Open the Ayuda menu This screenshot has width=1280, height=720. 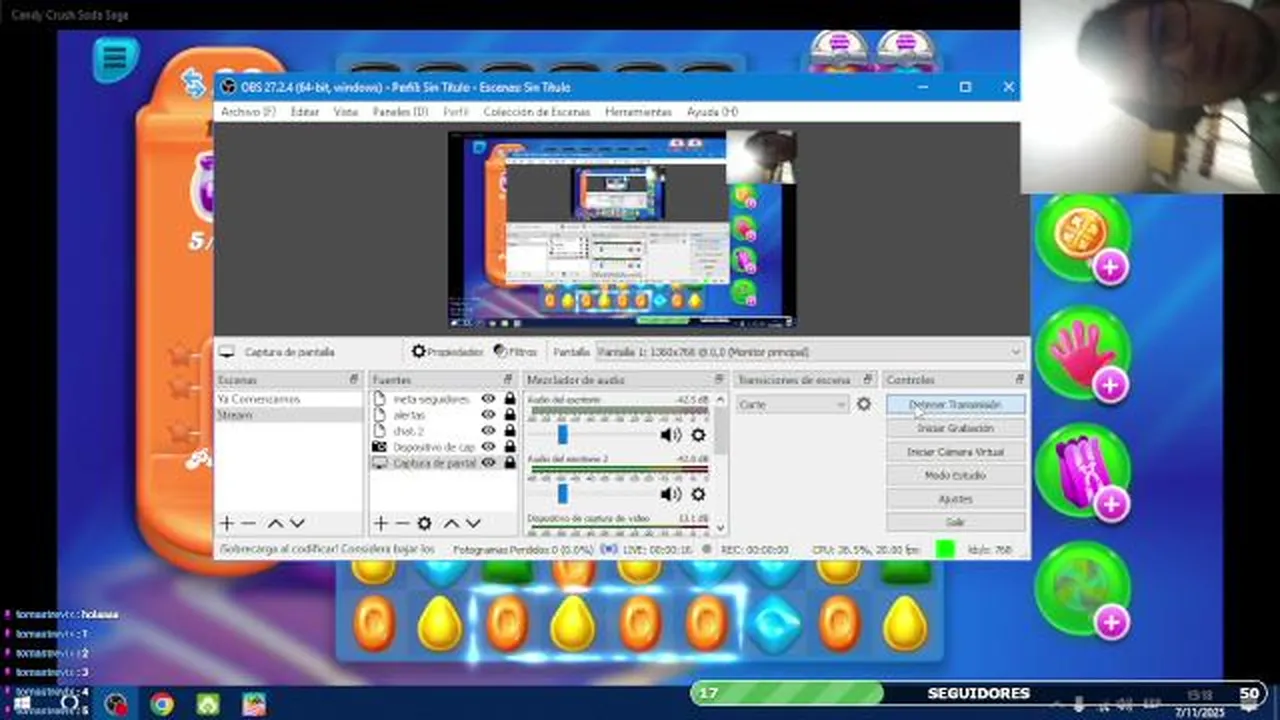[x=712, y=112]
